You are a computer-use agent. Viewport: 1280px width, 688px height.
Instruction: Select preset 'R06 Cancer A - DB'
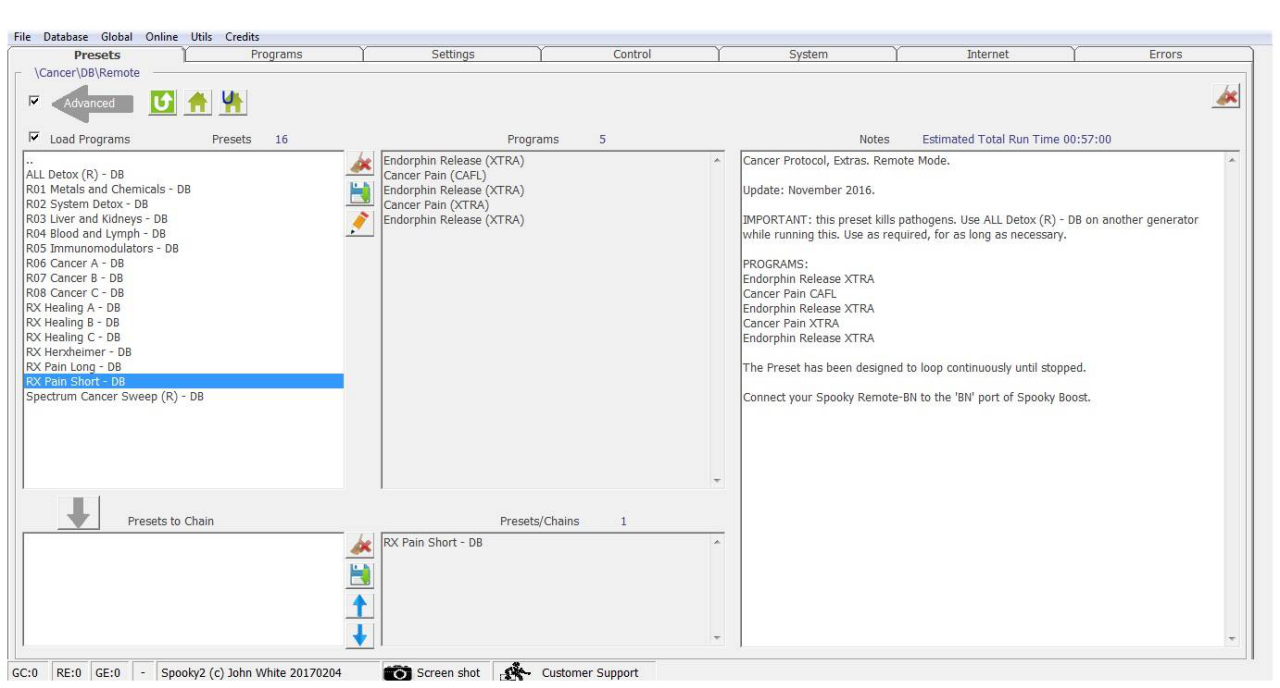pos(183,263)
